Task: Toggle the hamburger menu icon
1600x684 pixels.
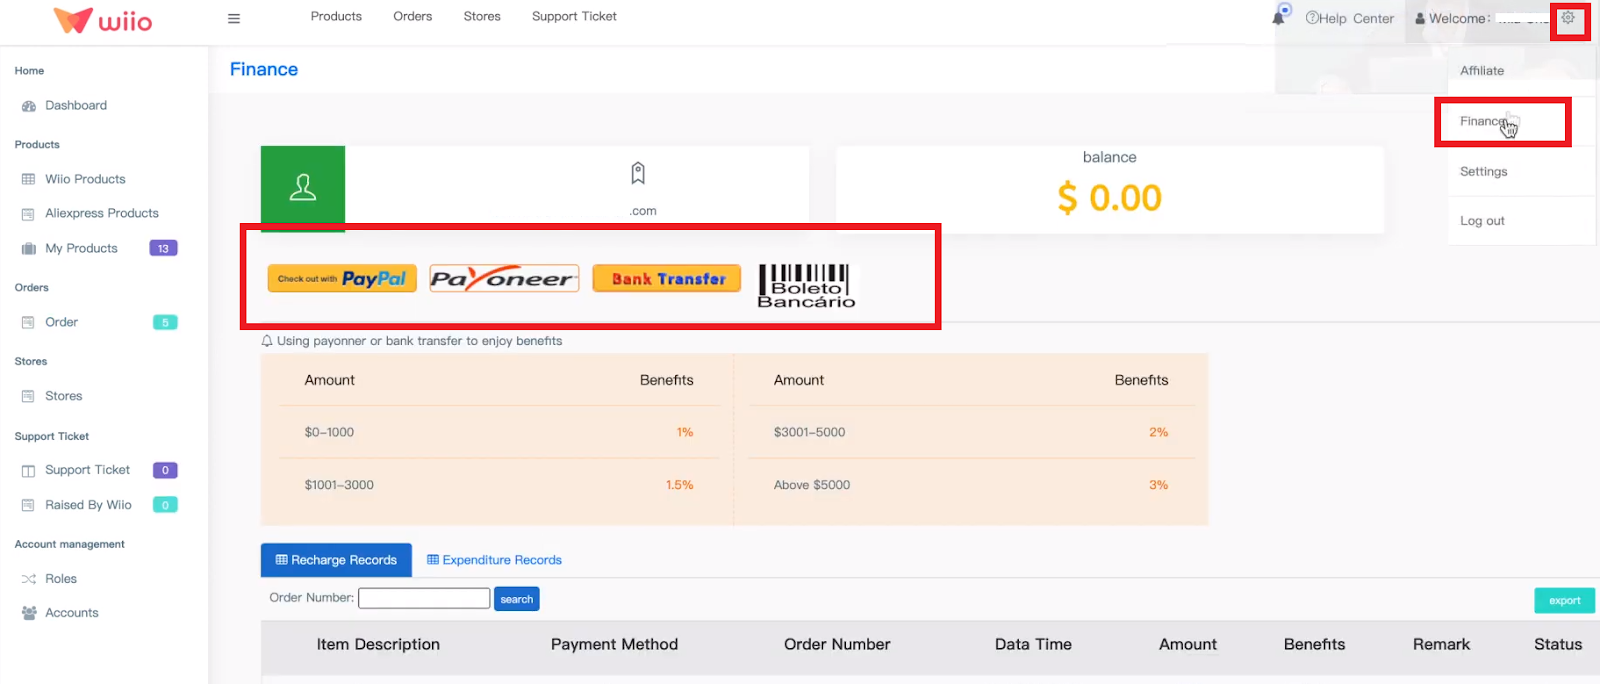Action: tap(234, 18)
